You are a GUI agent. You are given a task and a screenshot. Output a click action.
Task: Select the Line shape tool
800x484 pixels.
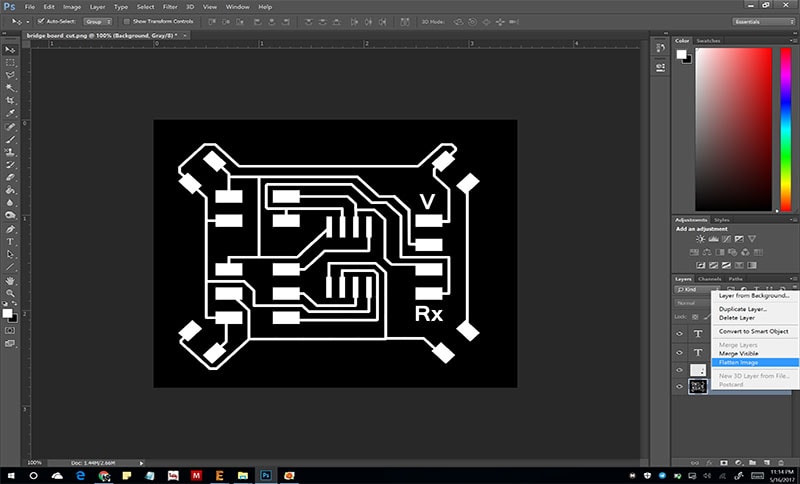coord(10,267)
